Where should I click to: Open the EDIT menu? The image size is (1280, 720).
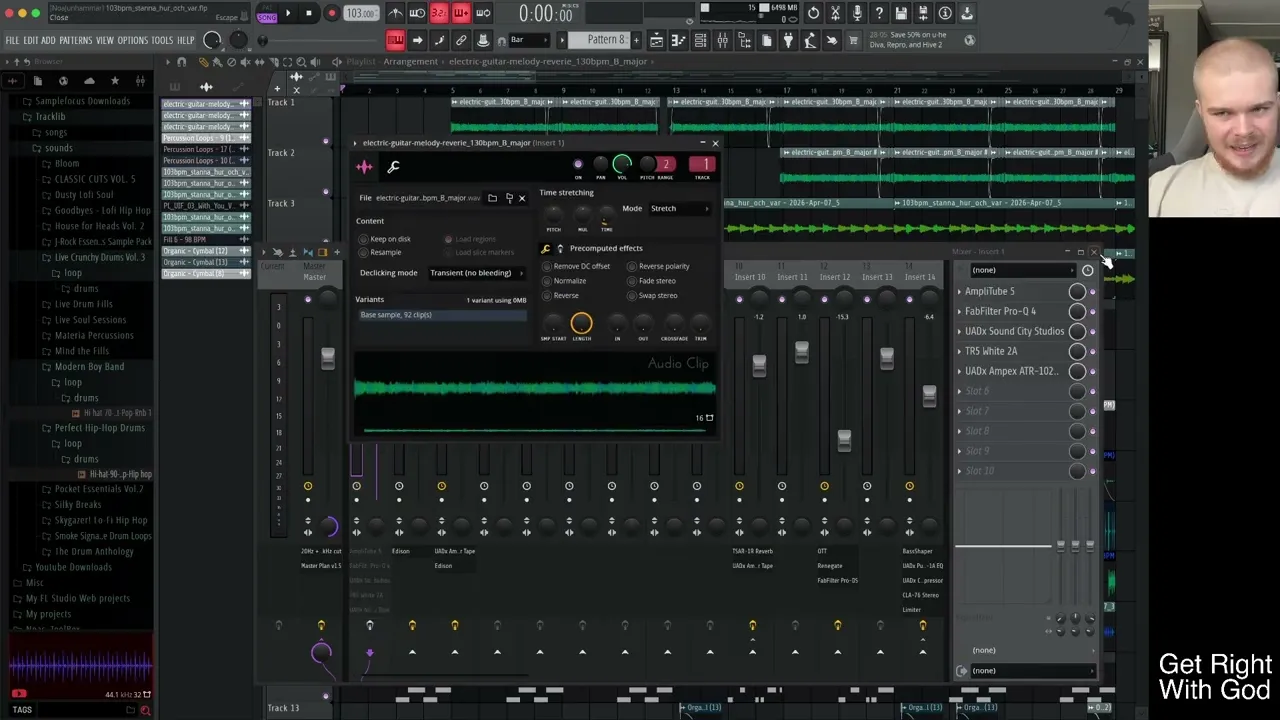pyautogui.click(x=31, y=41)
